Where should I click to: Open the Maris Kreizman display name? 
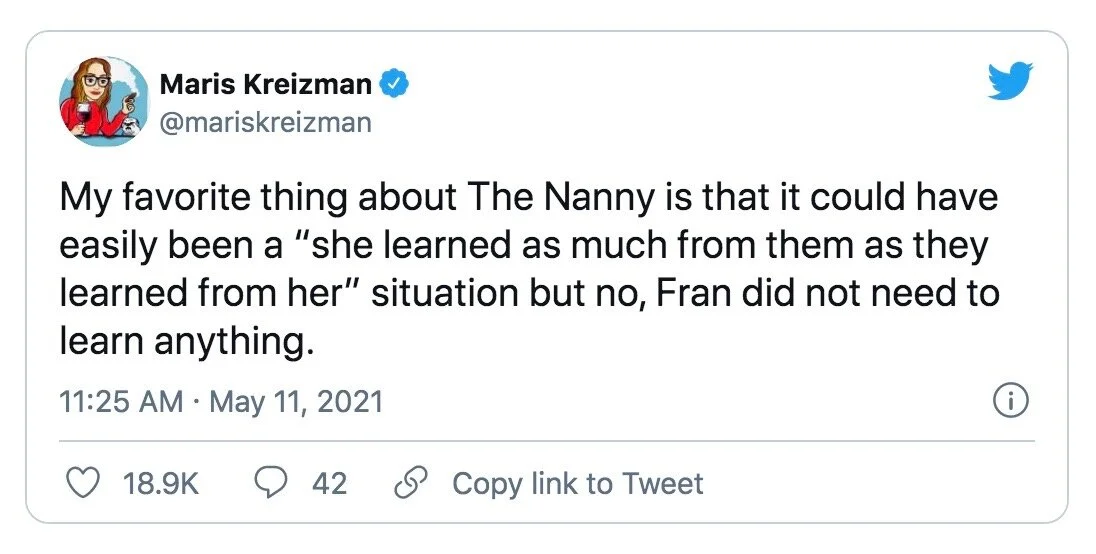(x=265, y=85)
